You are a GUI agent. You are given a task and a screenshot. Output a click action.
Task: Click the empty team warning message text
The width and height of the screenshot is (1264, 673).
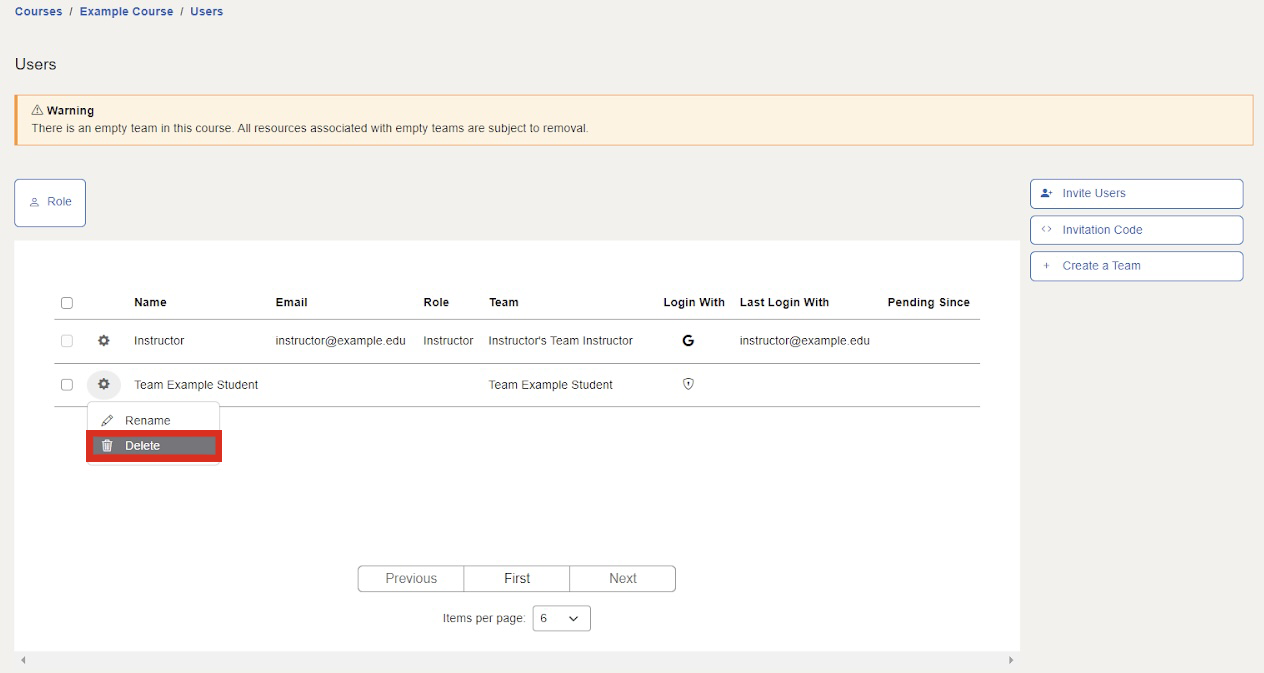pyautogui.click(x=310, y=128)
